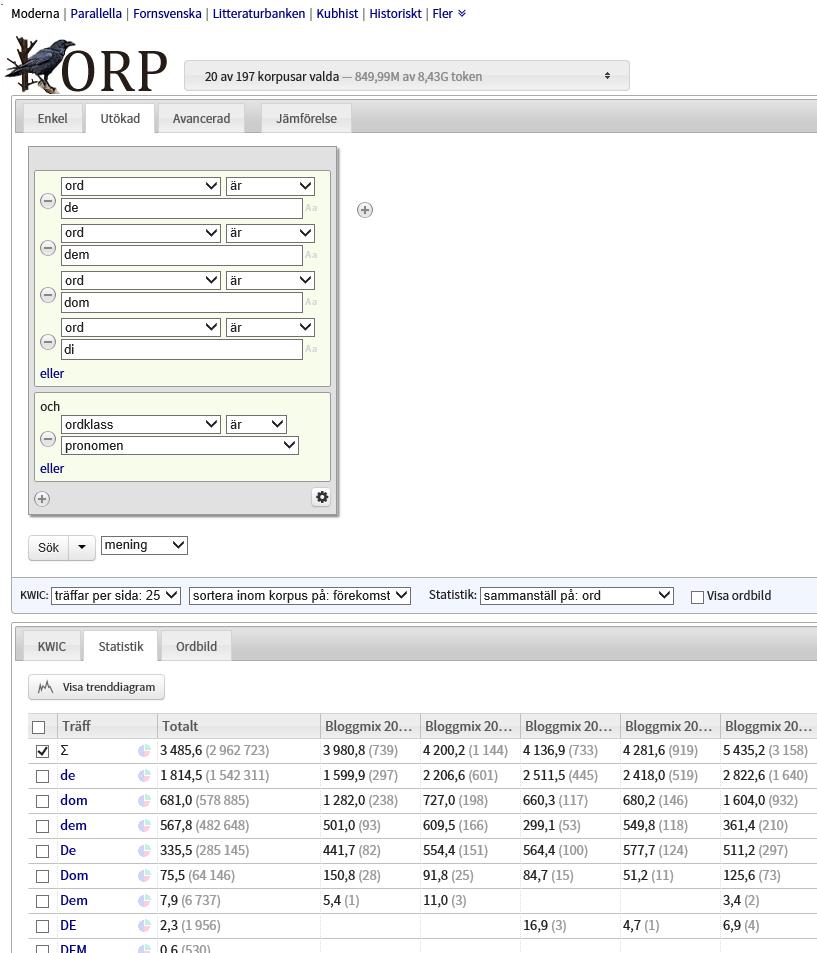817x953 pixels.
Task: Add a new token box right of query
Action: pos(365,210)
